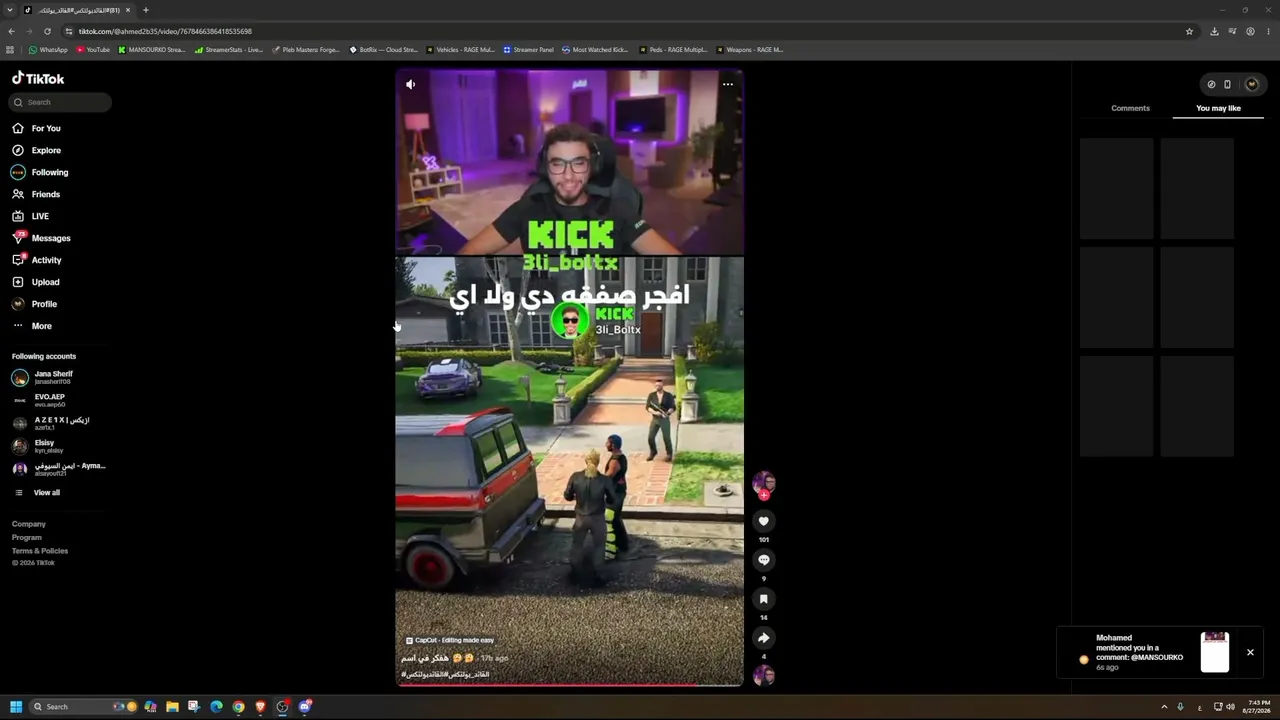Open the video comments bubble icon

click(764, 560)
